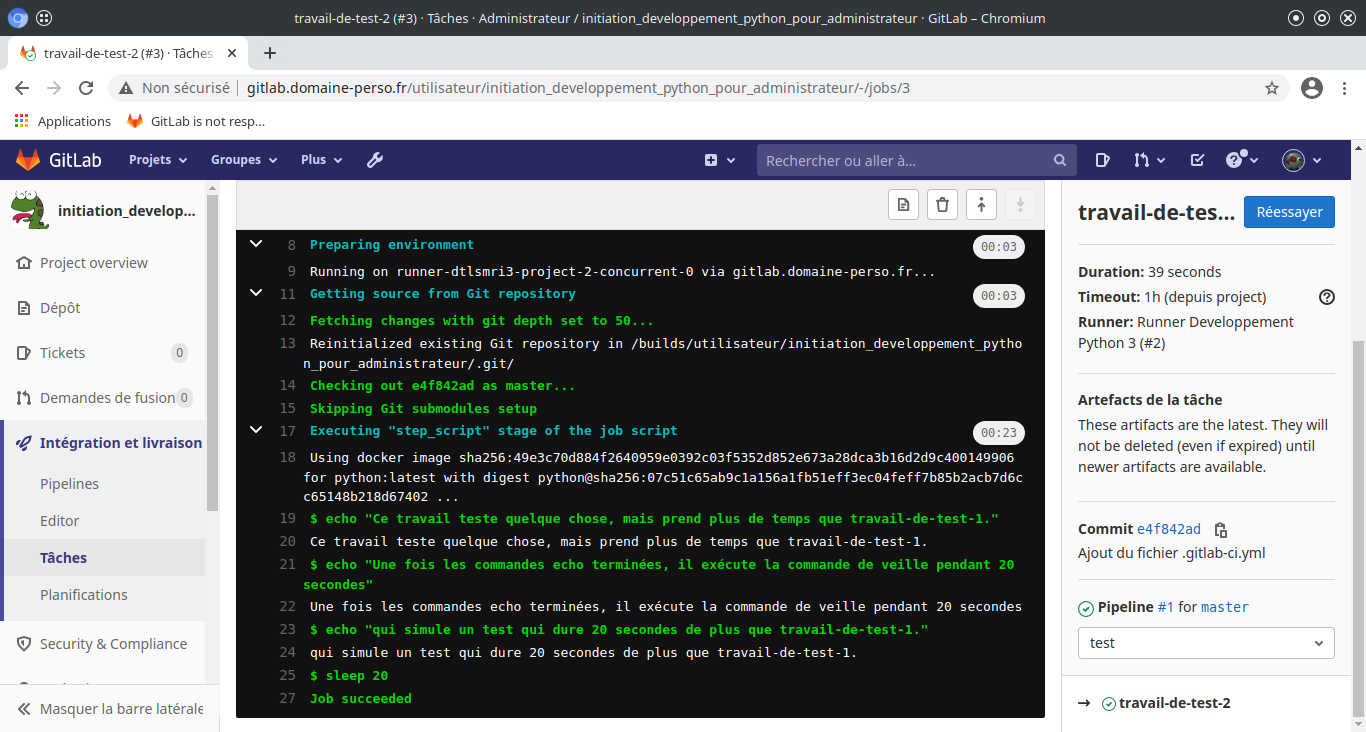Click the erase job log trash icon
Viewport: 1366px width, 732px height.
[x=942, y=205]
